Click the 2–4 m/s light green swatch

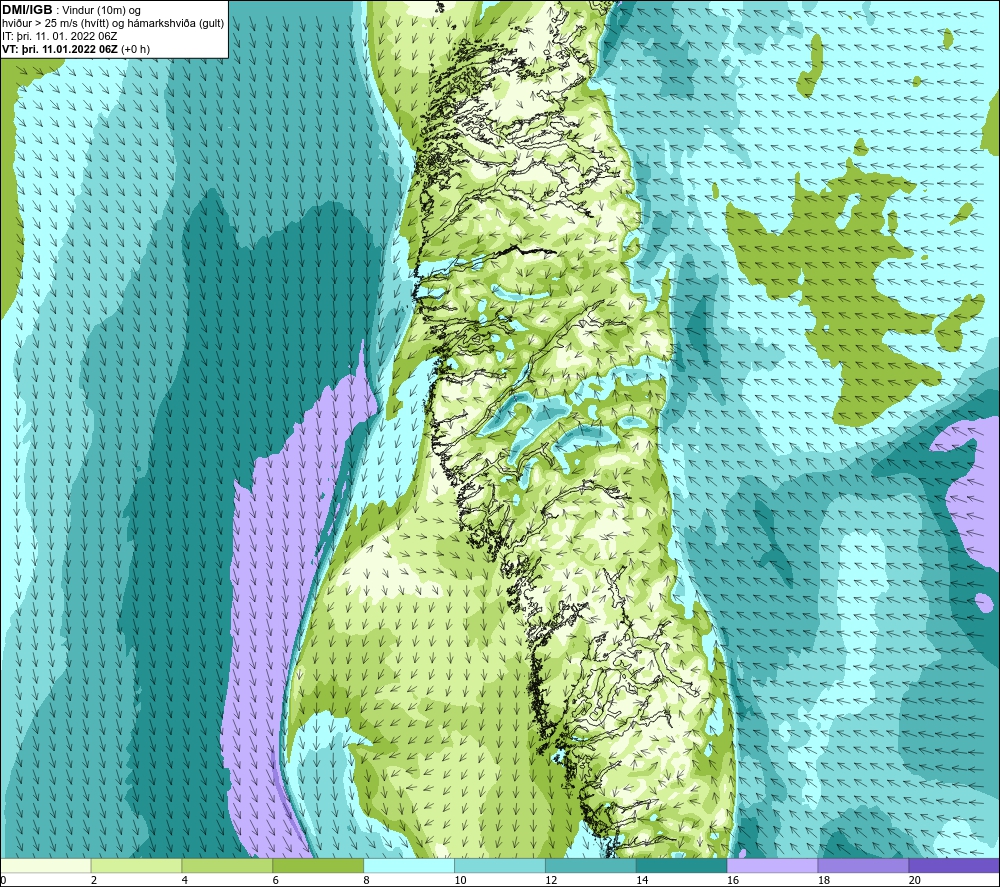coord(136,866)
